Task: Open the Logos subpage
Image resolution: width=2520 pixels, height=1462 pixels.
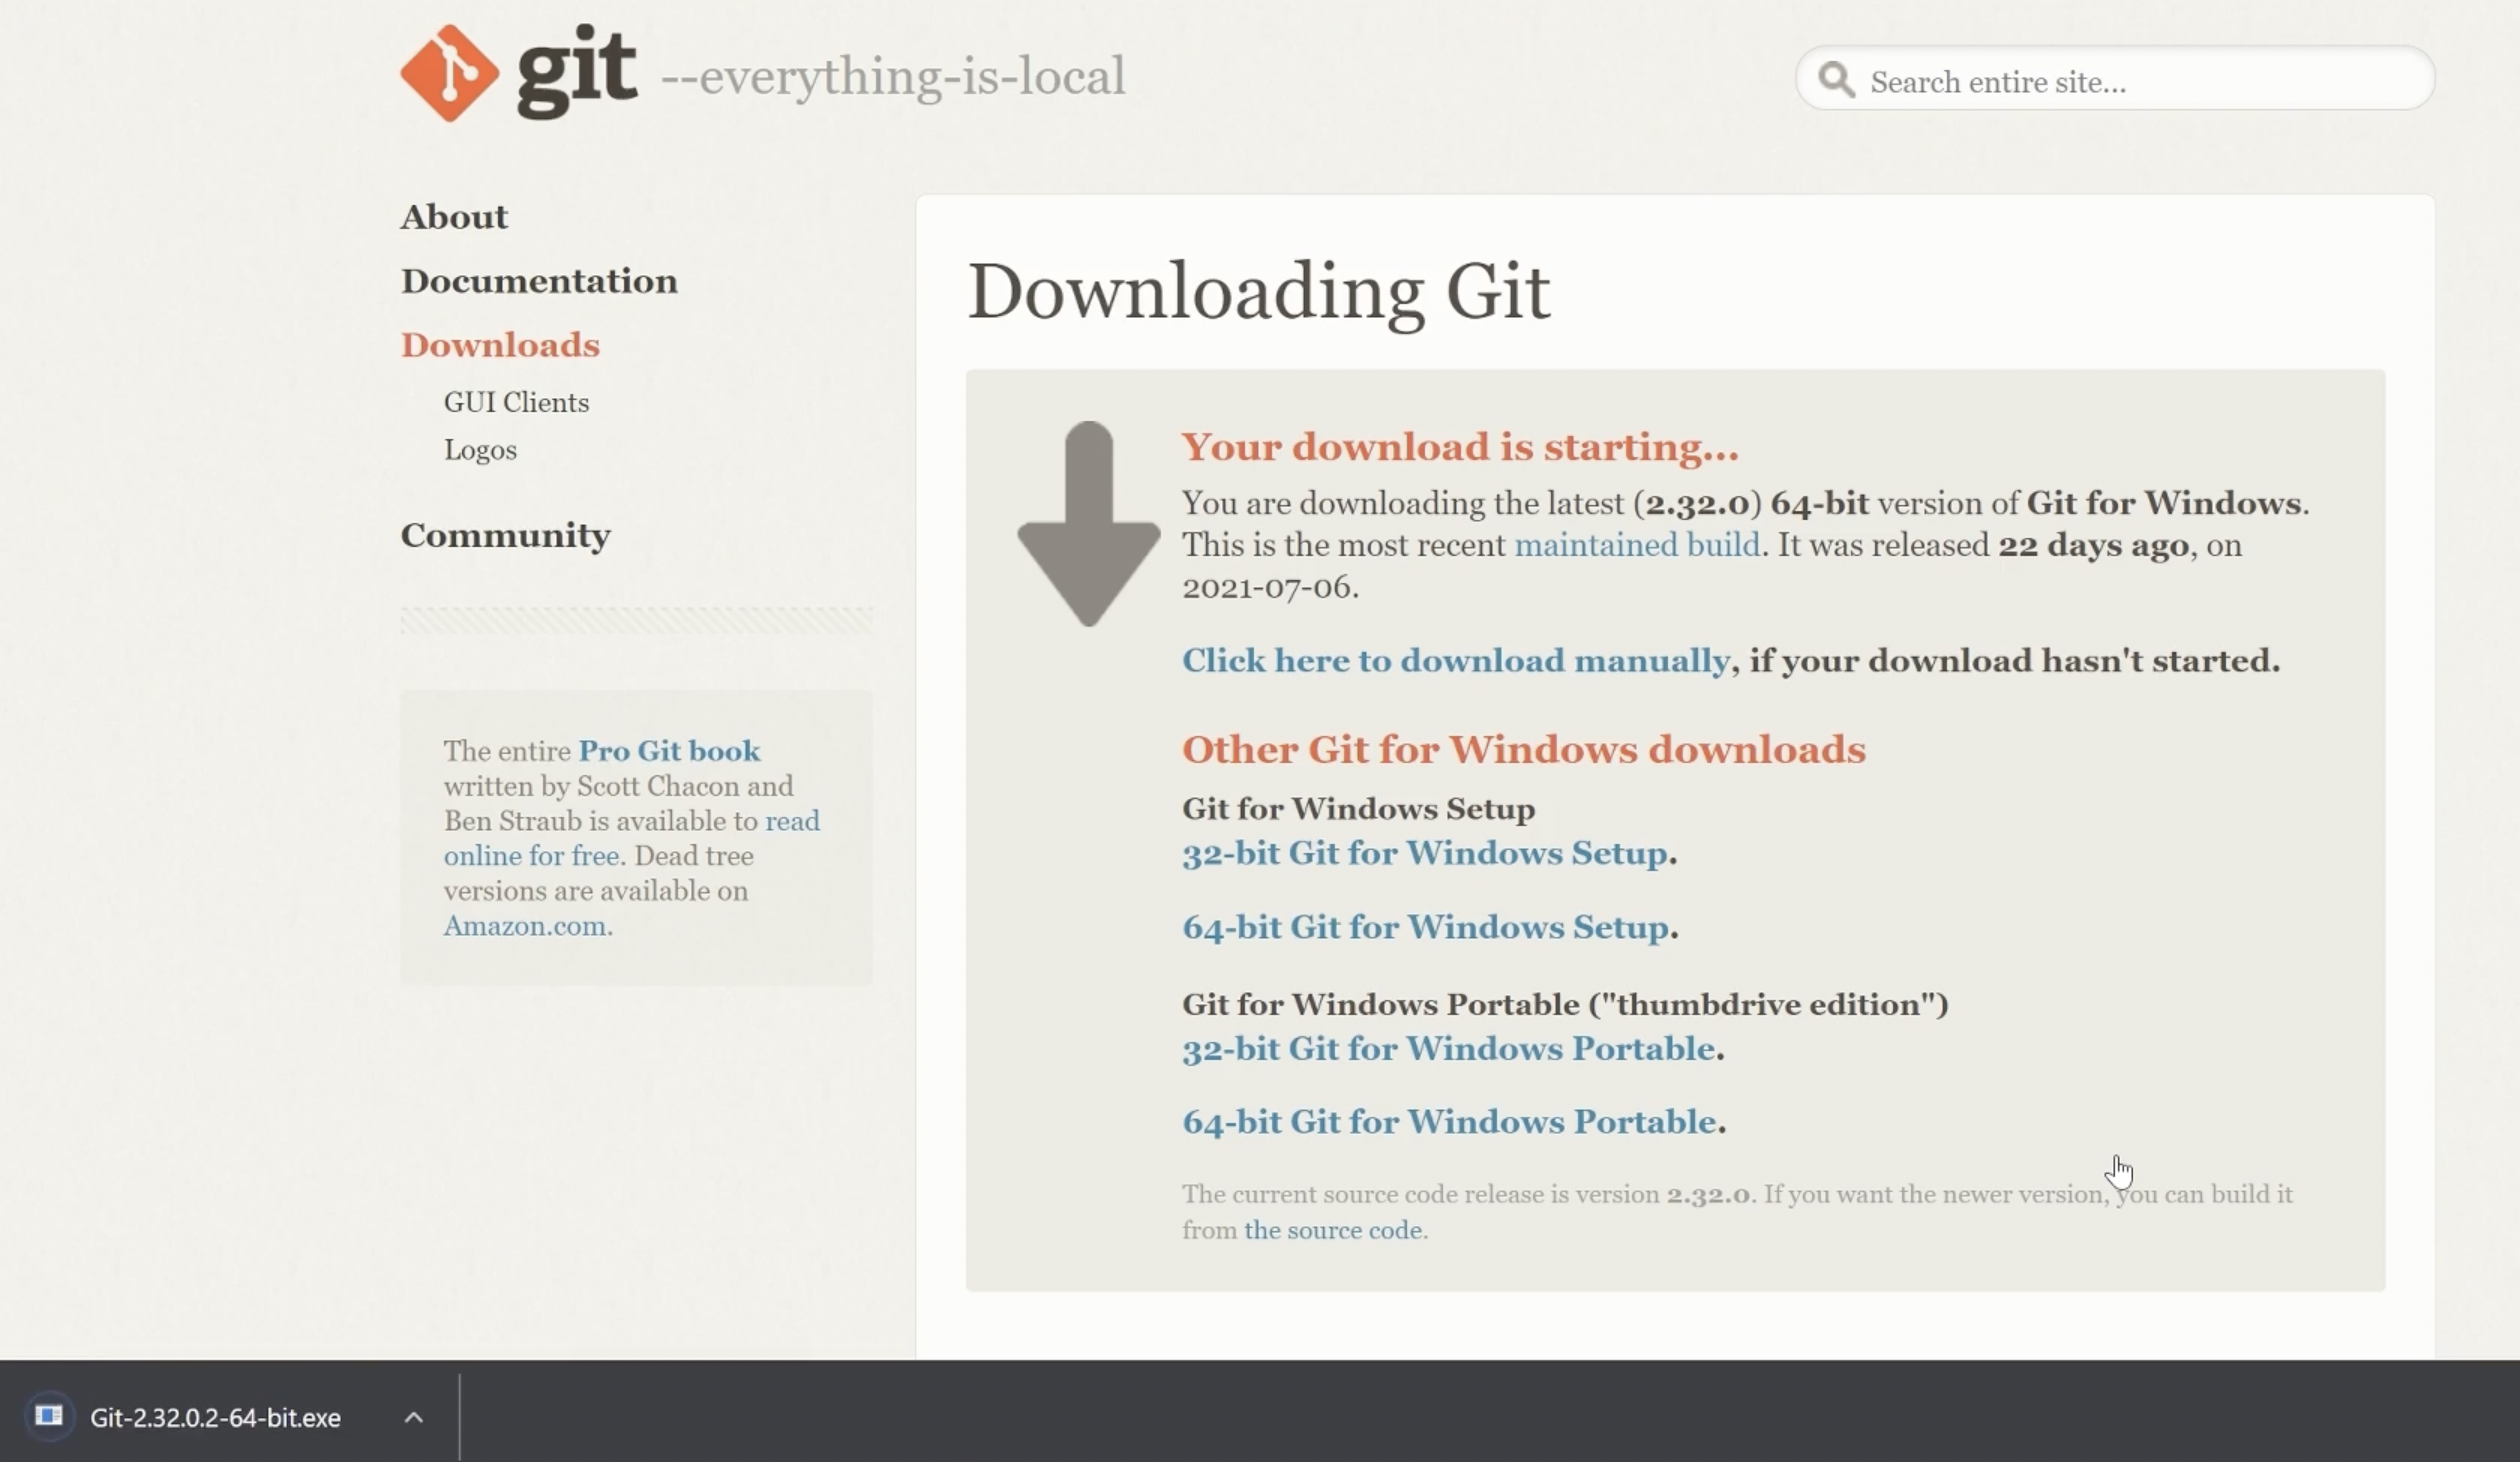Action: 480,450
